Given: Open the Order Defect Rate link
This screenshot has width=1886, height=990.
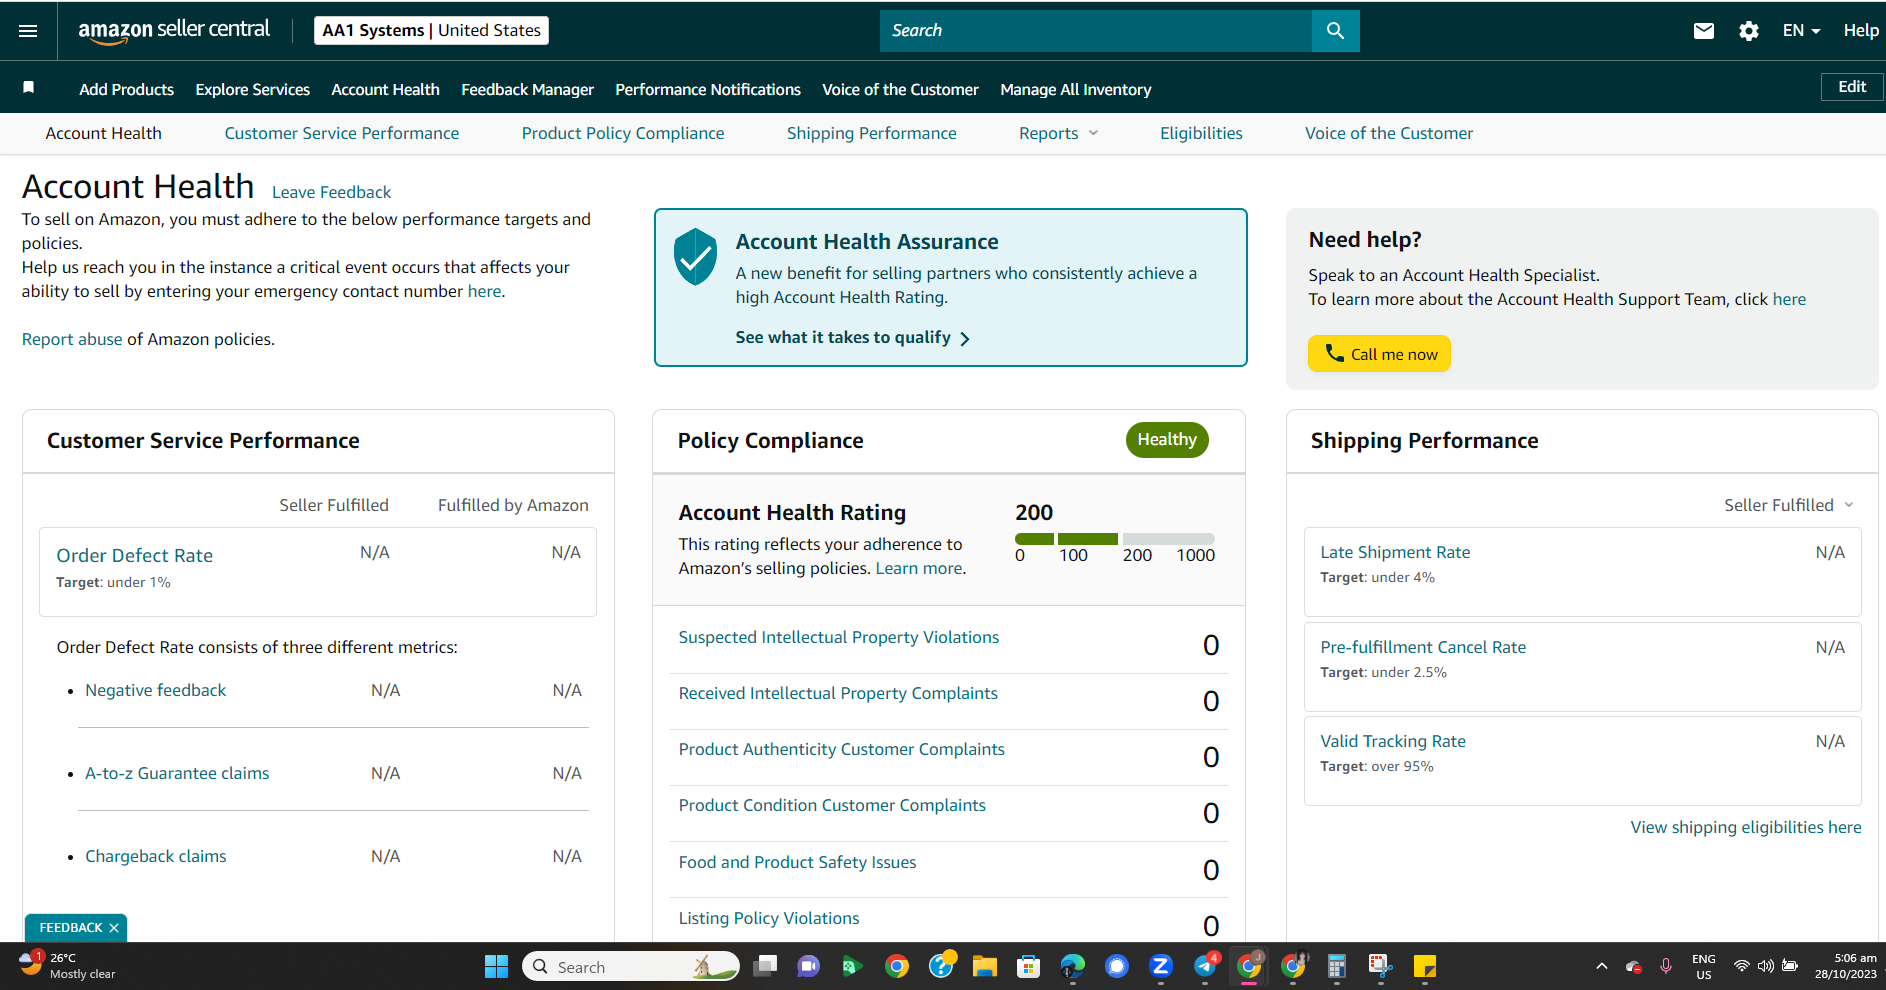Looking at the screenshot, I should tap(135, 555).
